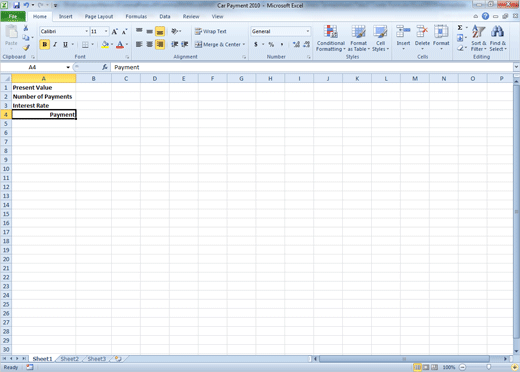
Task: Open the Calibri font name dropdown
Action: (x=87, y=31)
